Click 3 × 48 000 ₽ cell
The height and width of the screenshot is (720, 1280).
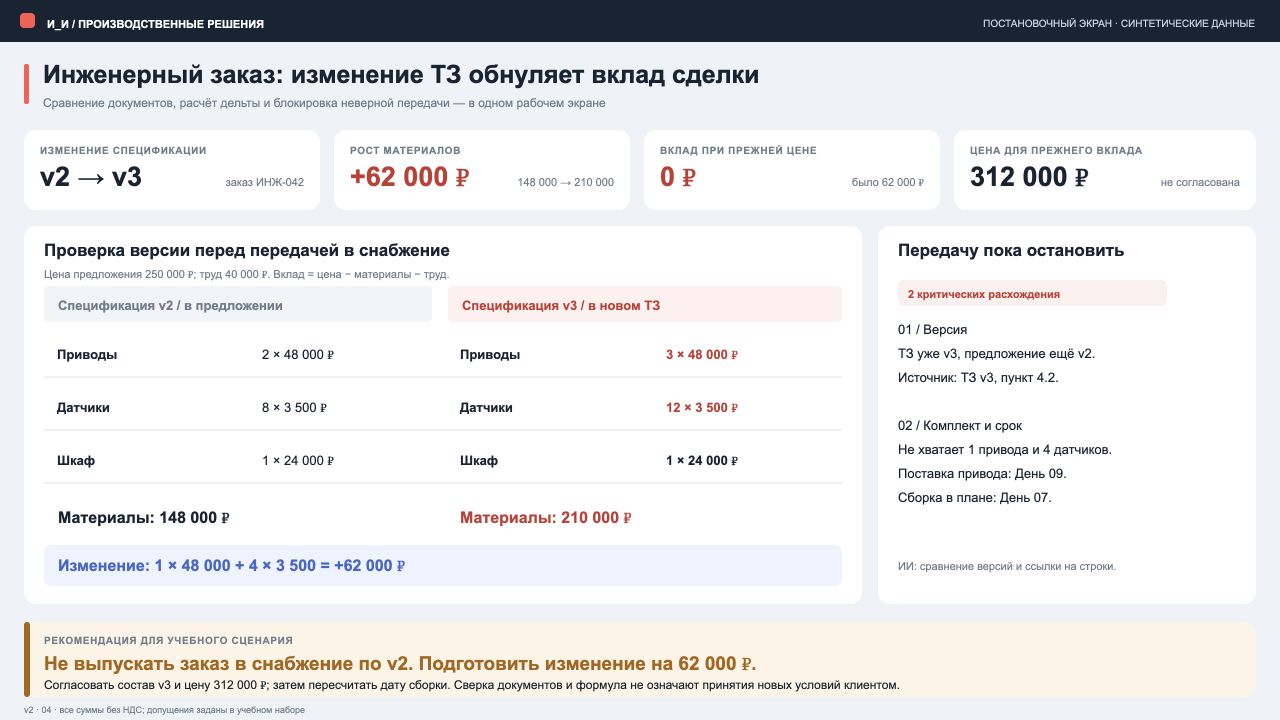coord(702,355)
